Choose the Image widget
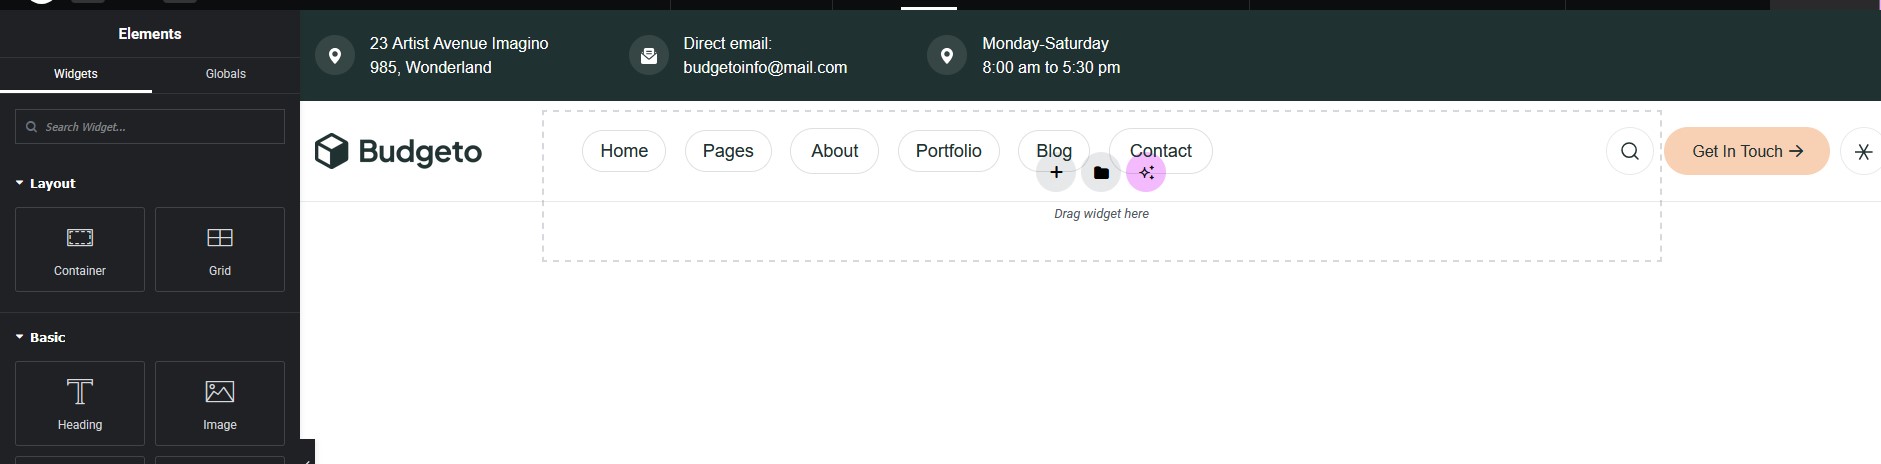The height and width of the screenshot is (464, 1881). click(x=220, y=403)
